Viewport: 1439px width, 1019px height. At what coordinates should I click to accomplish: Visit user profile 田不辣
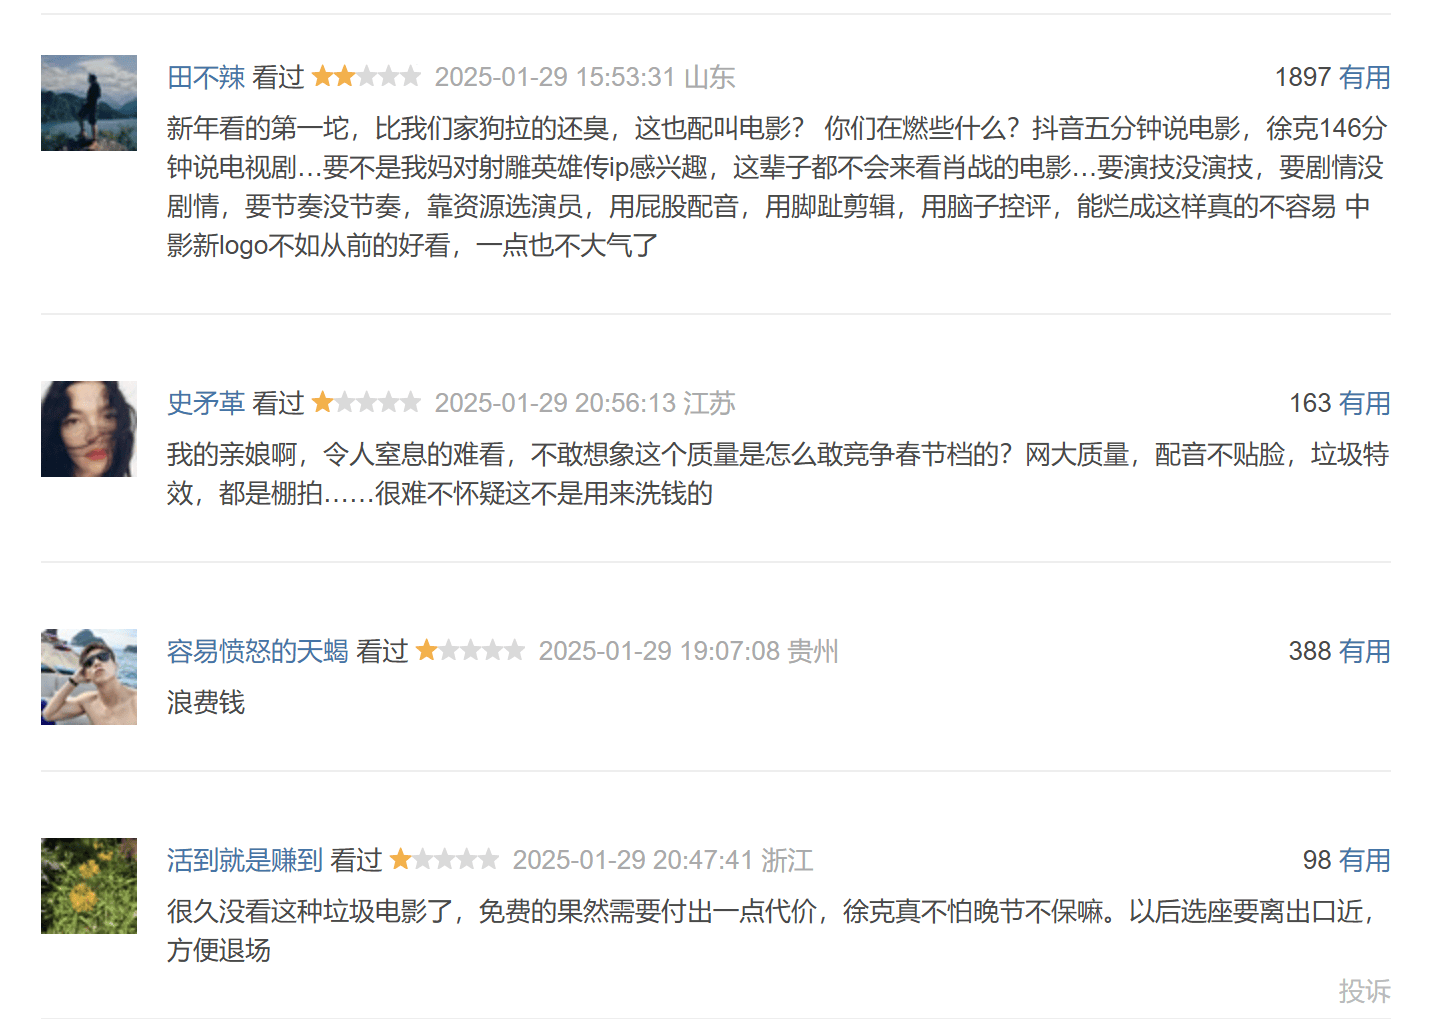(206, 77)
